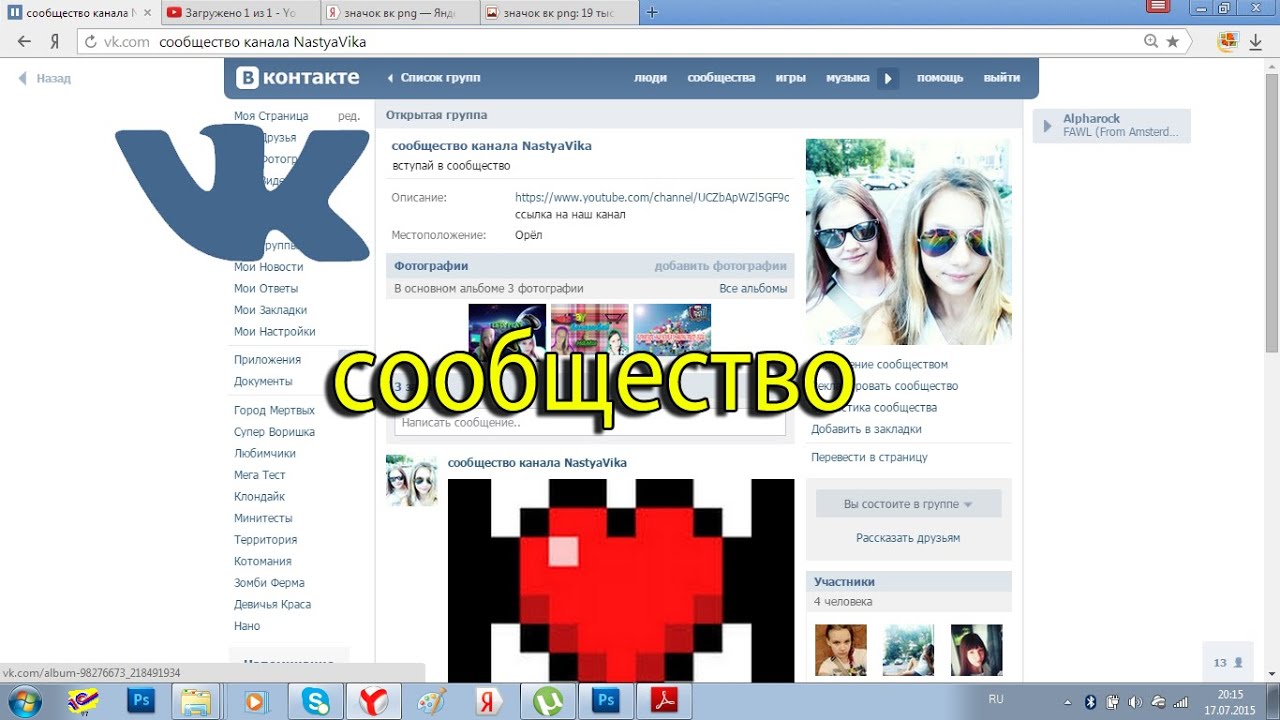Screen dimensions: 1280x720
Task: Open the Windows Start menu
Action: tap(23, 700)
